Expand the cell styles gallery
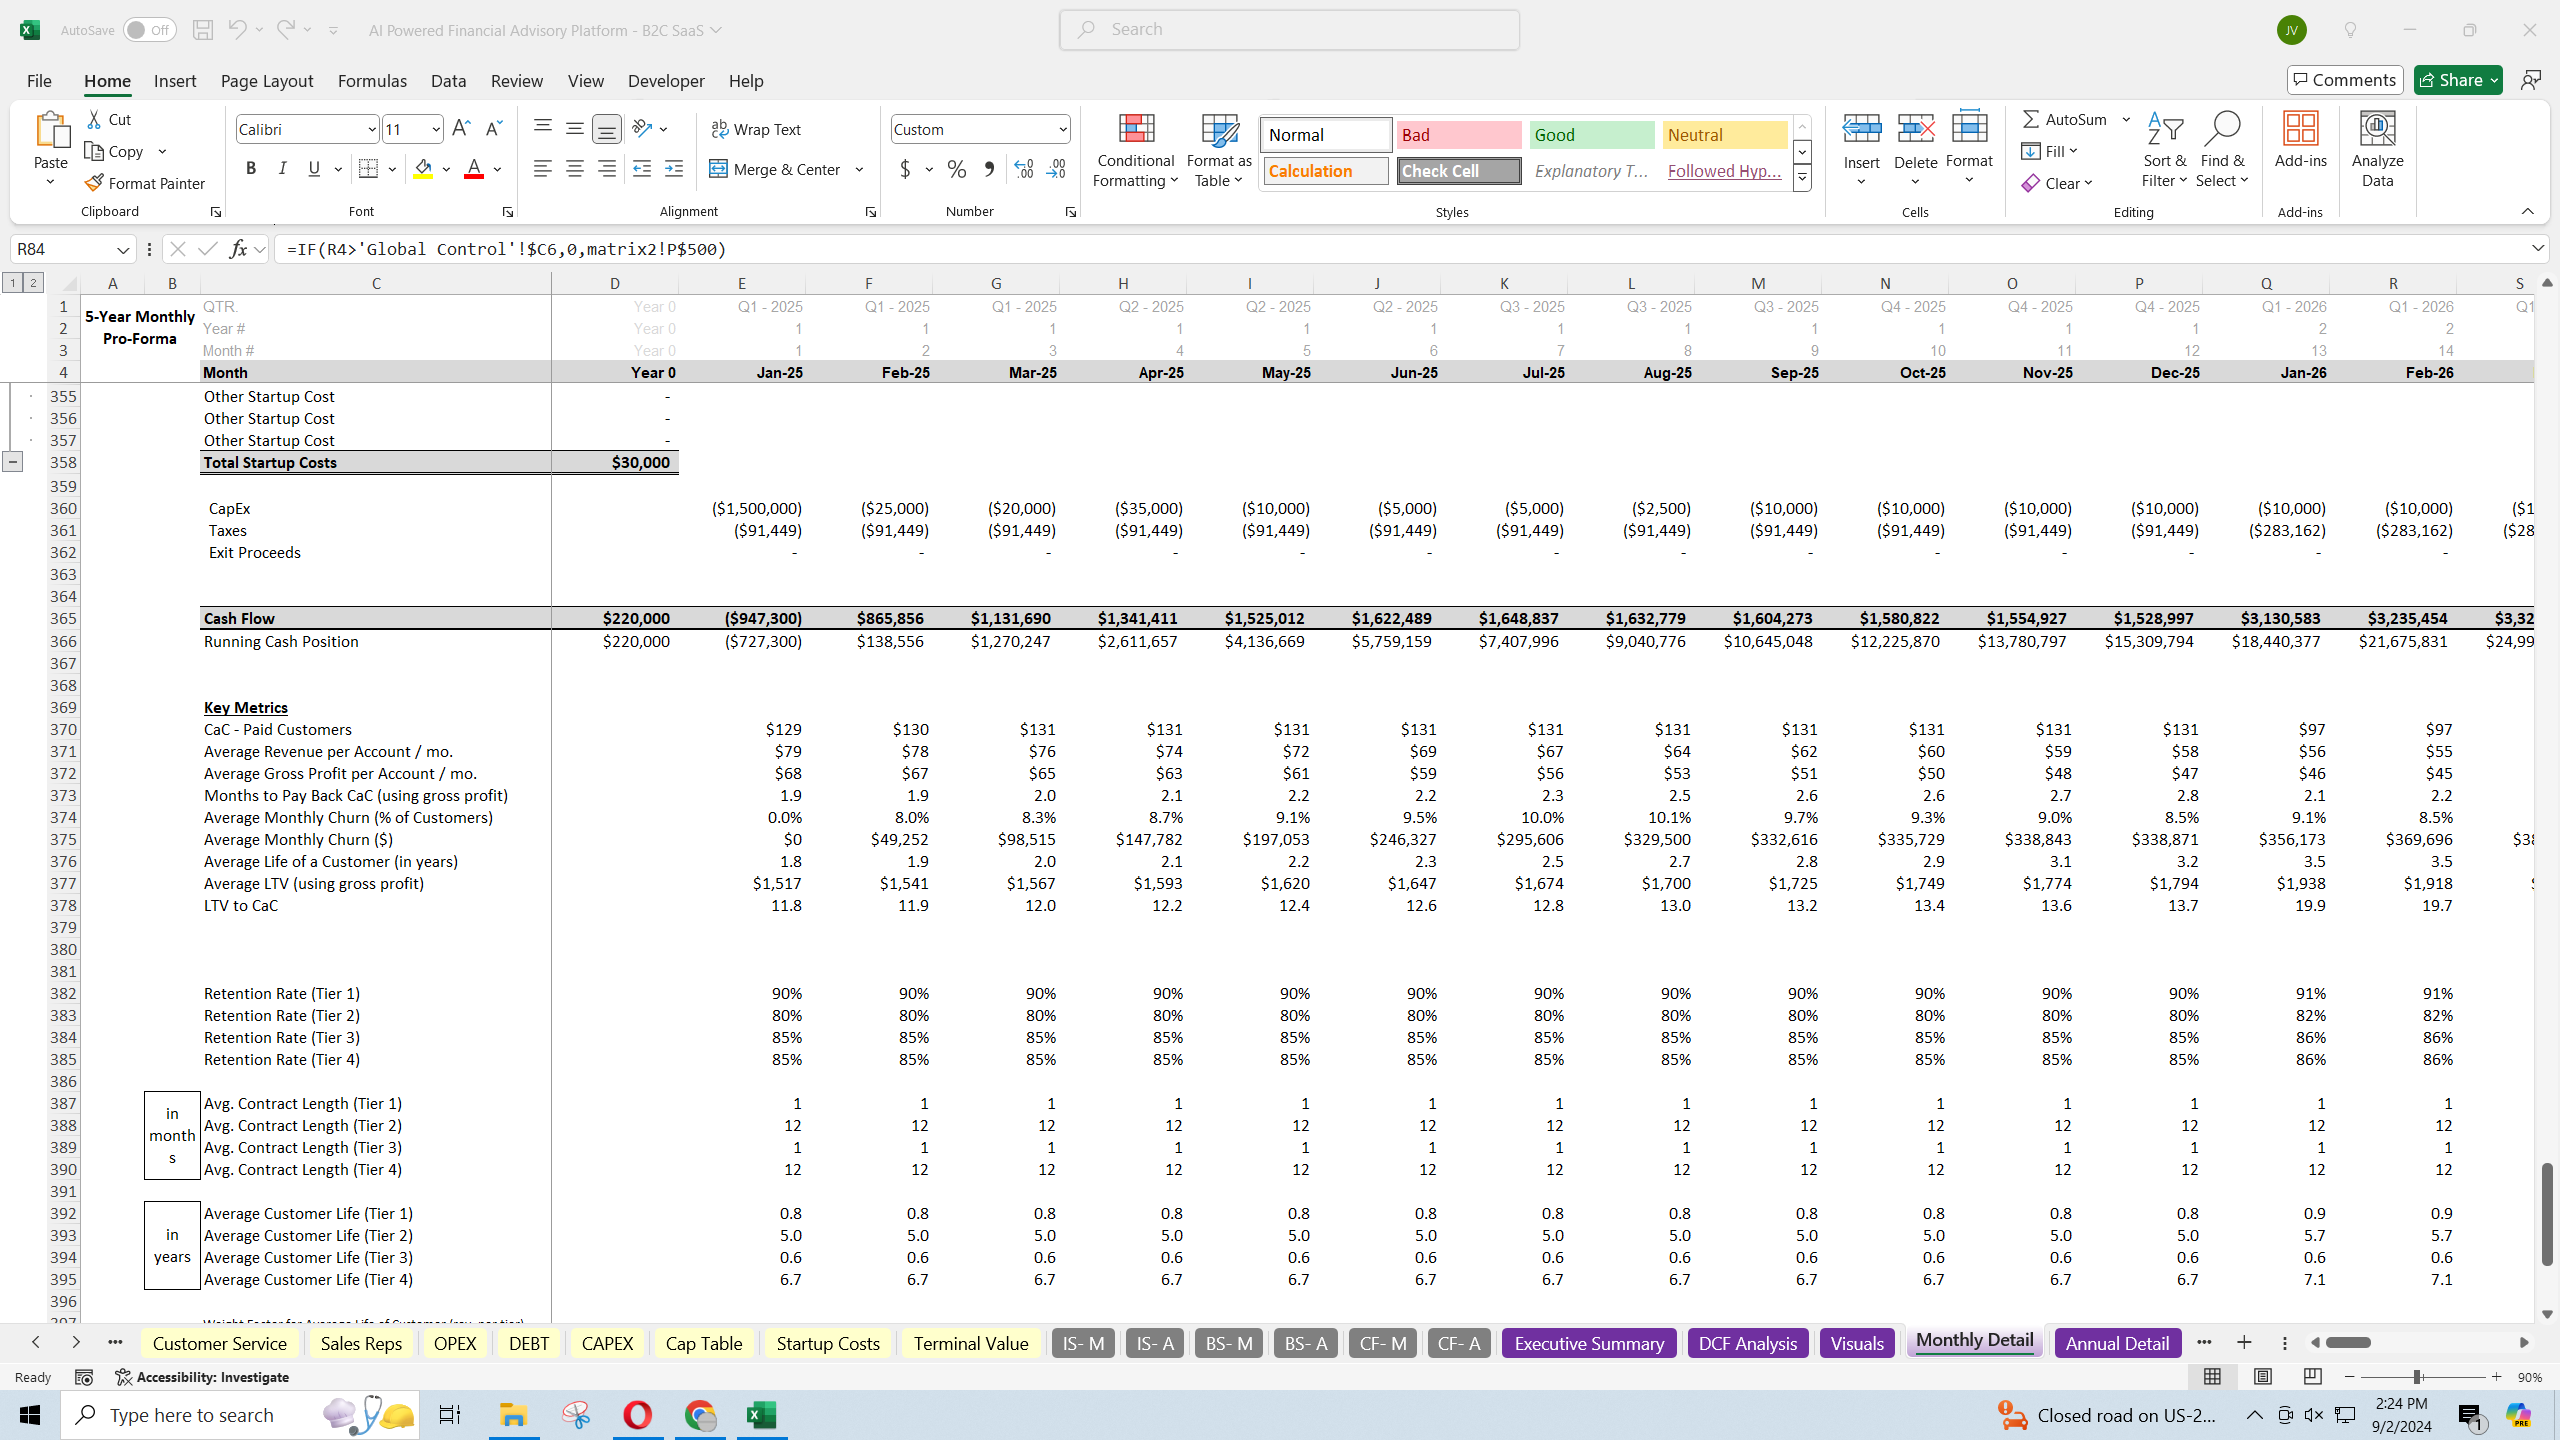 click(1802, 179)
